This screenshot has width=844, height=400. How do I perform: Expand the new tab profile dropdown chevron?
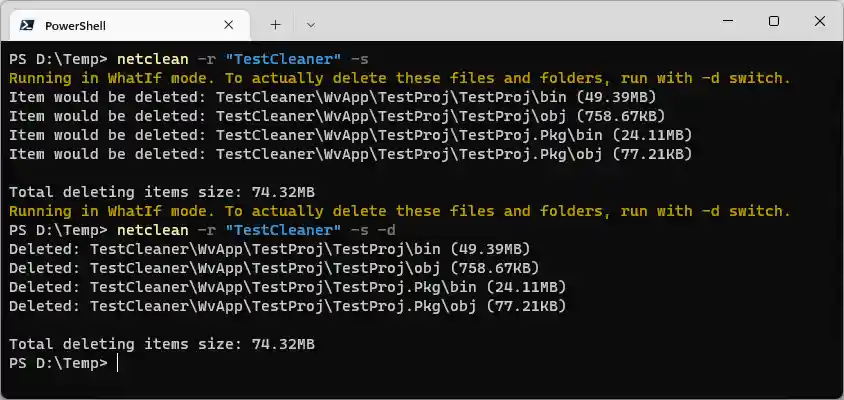click(x=311, y=24)
